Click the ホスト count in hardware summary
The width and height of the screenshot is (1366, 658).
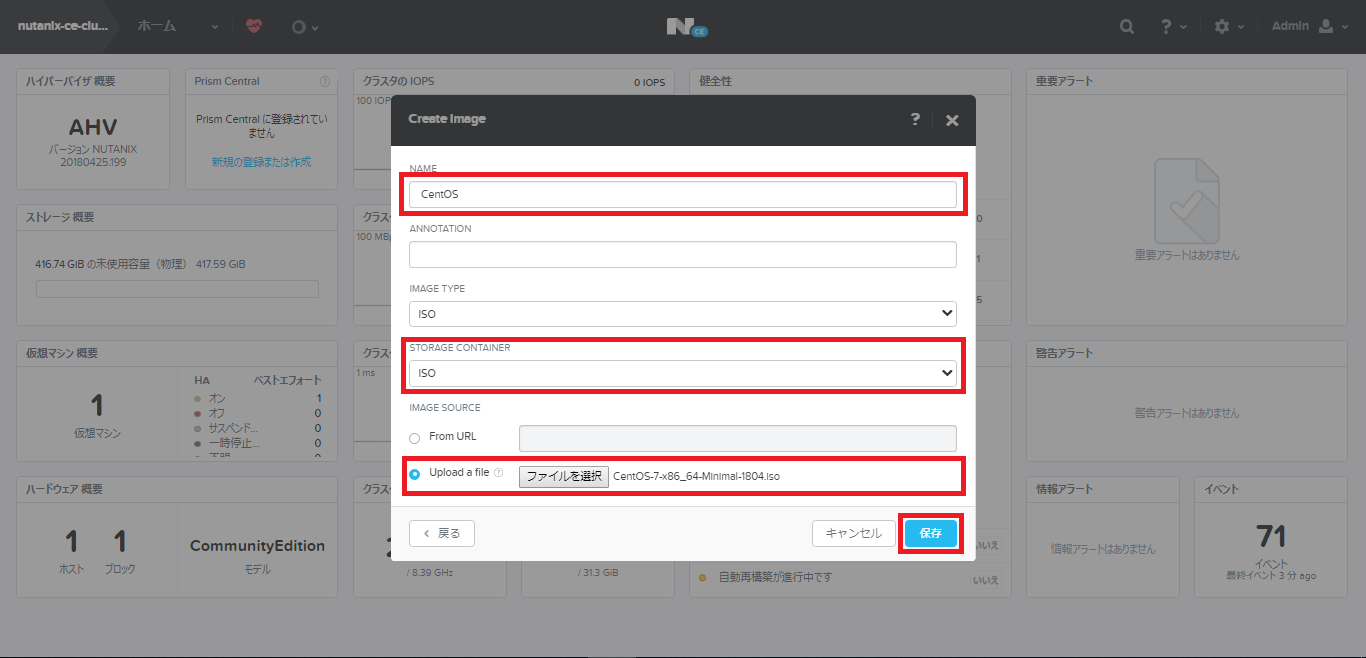tap(71, 551)
